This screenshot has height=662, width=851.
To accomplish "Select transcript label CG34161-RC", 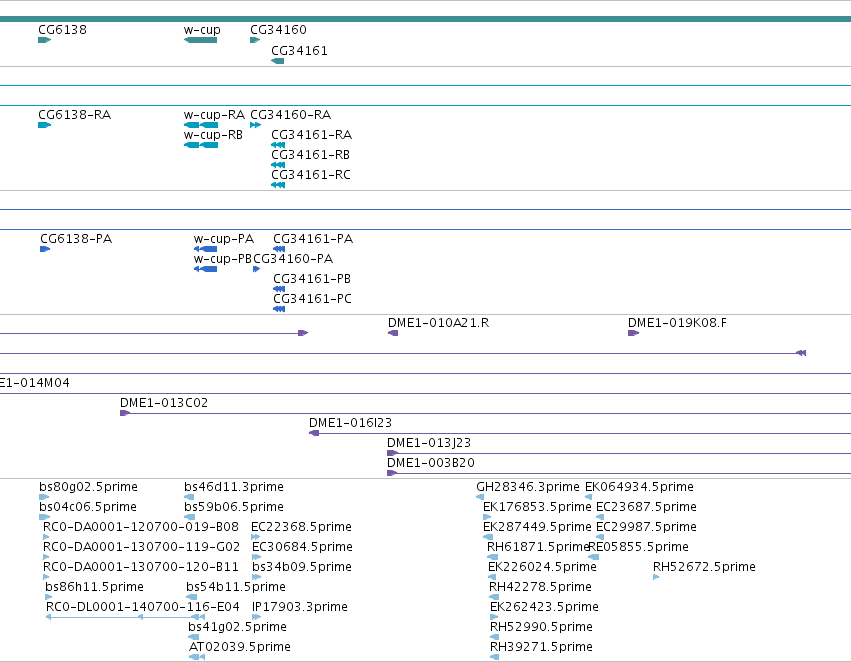I will point(311,175).
